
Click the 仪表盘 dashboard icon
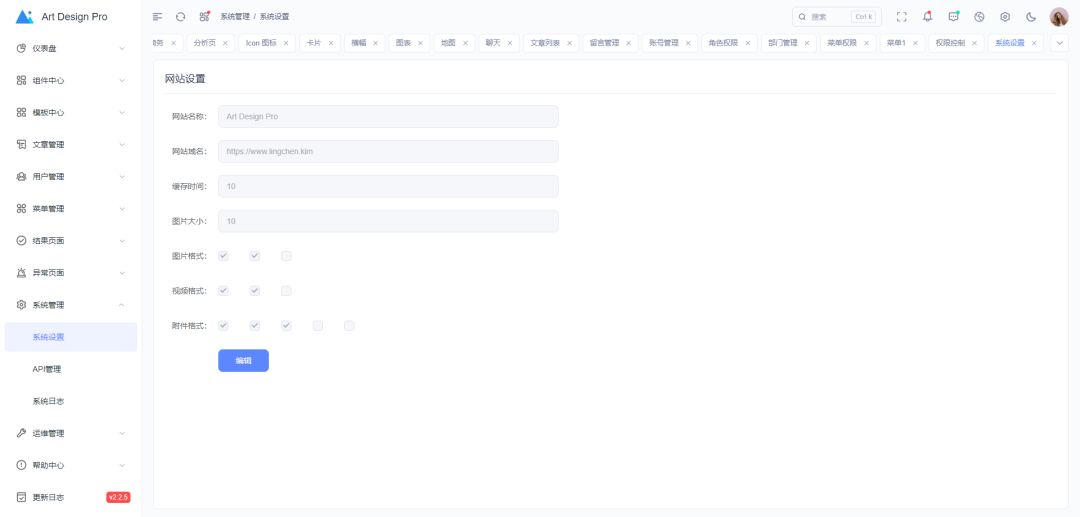coord(21,48)
